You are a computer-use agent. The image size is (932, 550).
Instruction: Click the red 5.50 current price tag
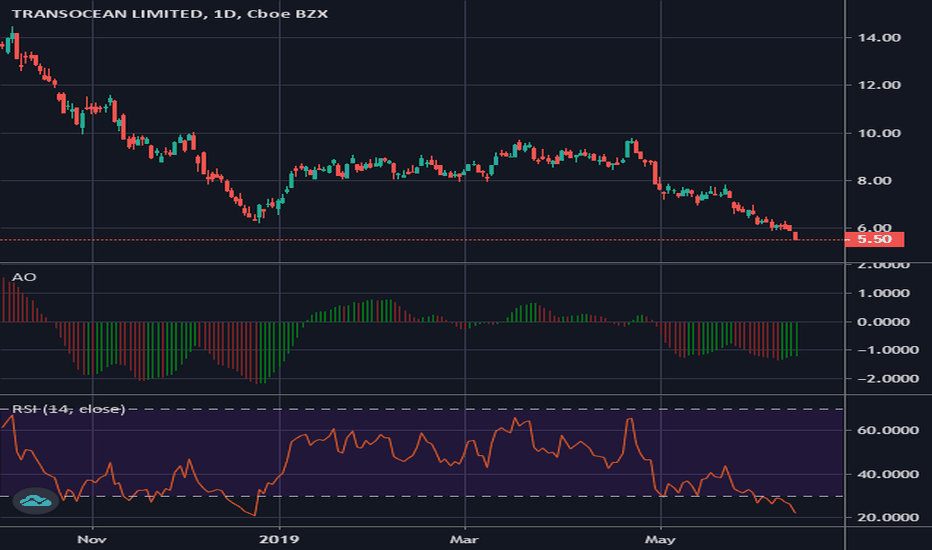tap(874, 239)
